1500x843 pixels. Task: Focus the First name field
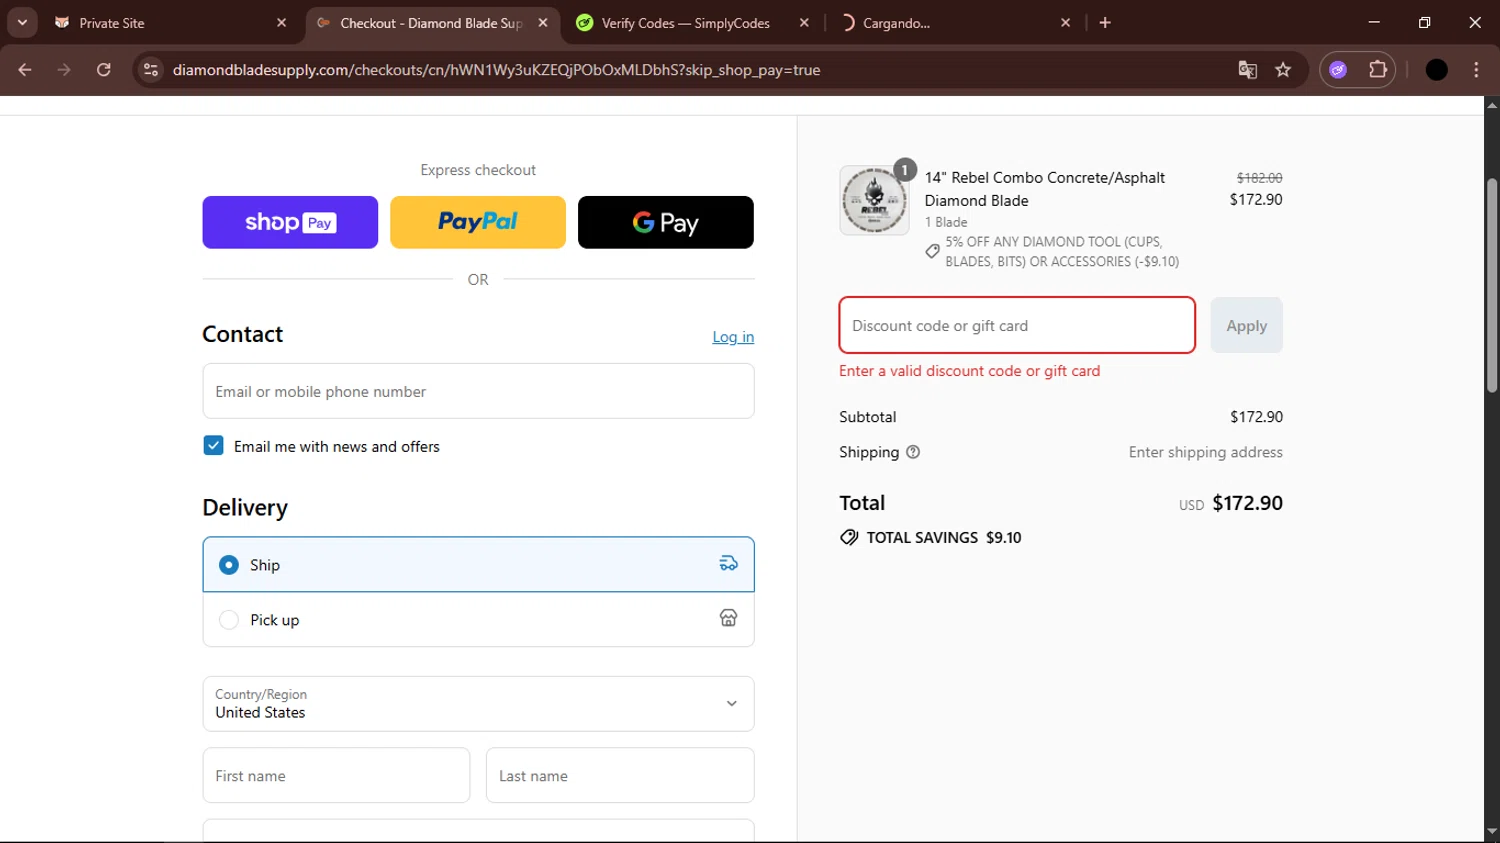(x=336, y=775)
